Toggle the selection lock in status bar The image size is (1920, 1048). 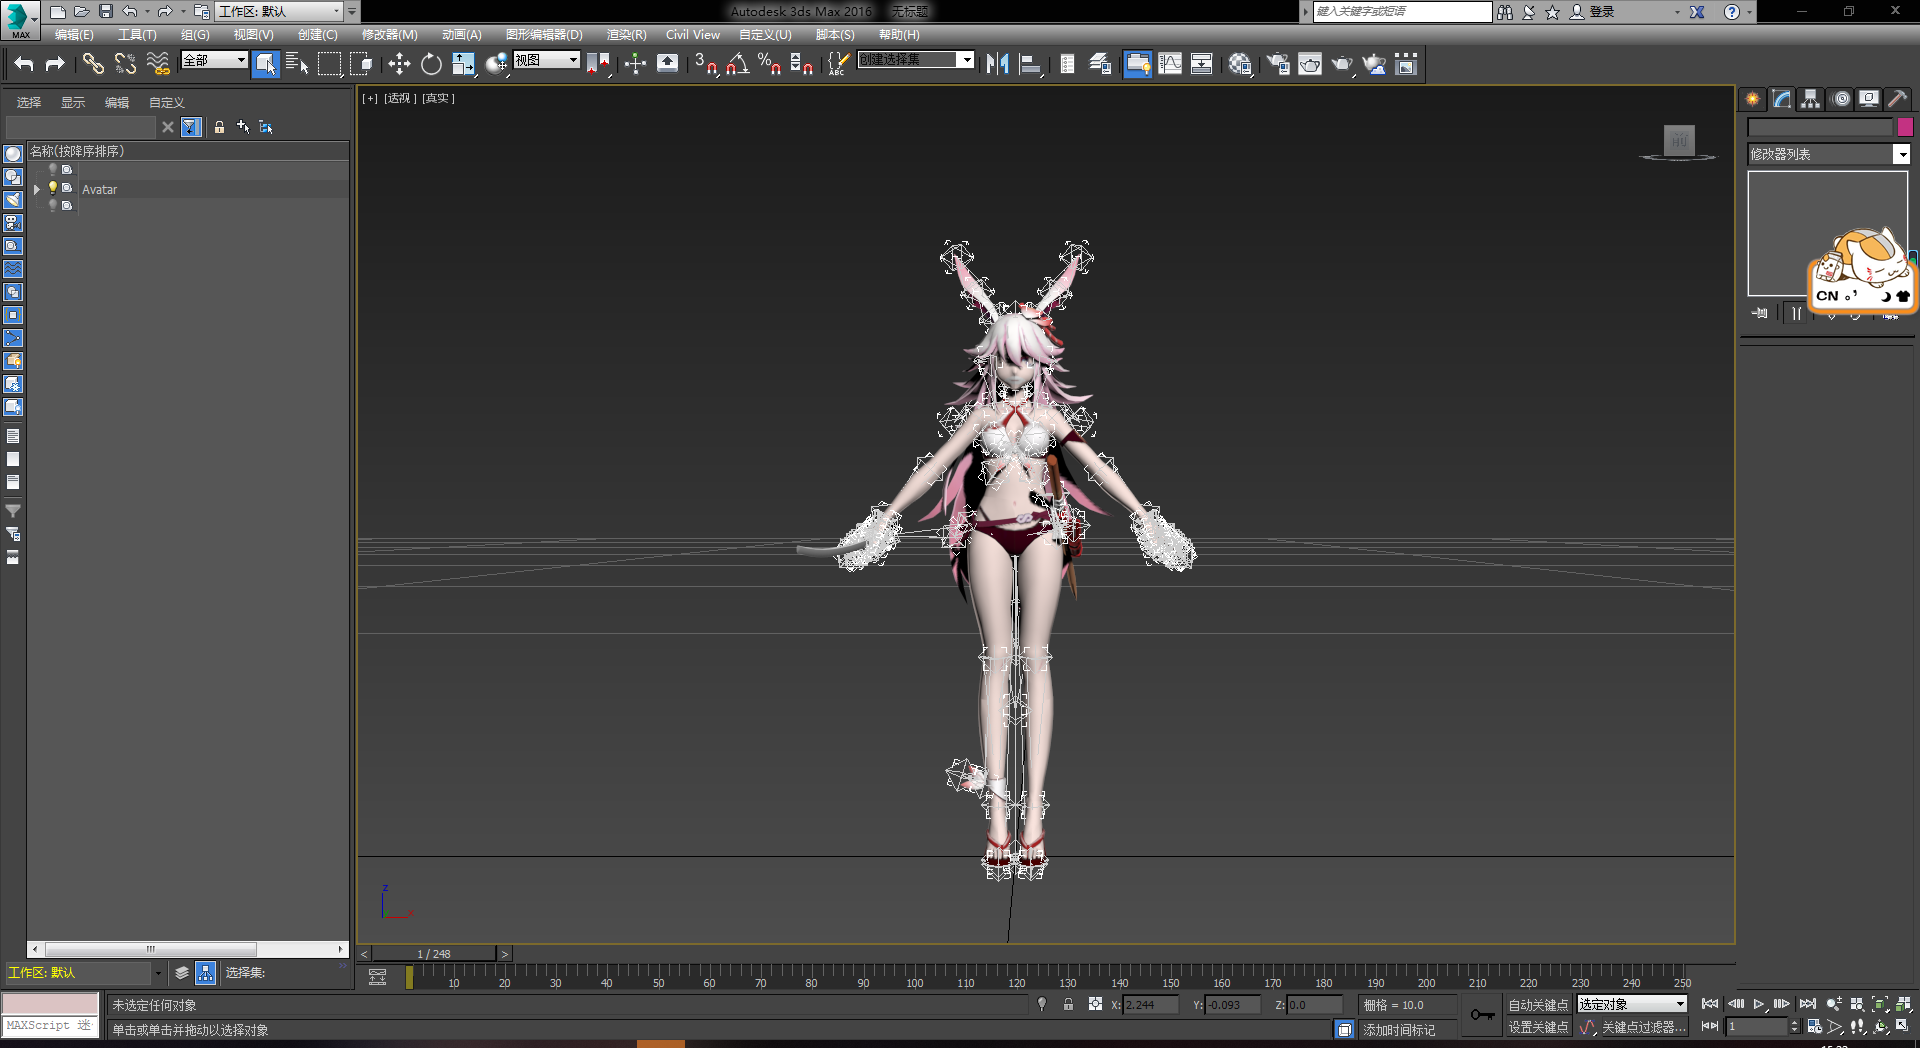(x=1068, y=1005)
